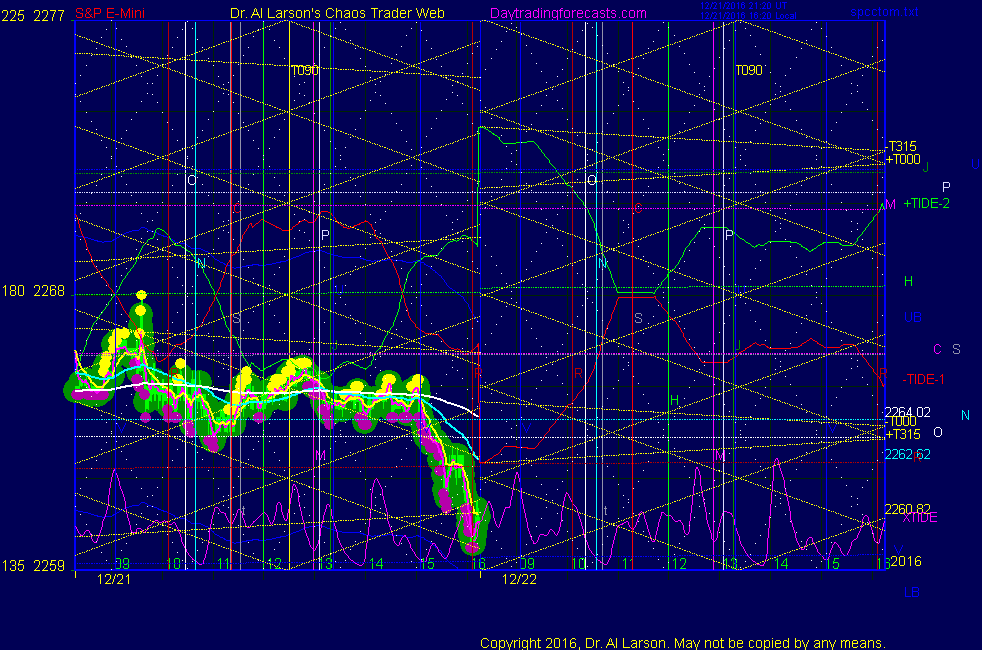Click the blue U marker in the right legend
982x650 pixels.
coord(975,164)
